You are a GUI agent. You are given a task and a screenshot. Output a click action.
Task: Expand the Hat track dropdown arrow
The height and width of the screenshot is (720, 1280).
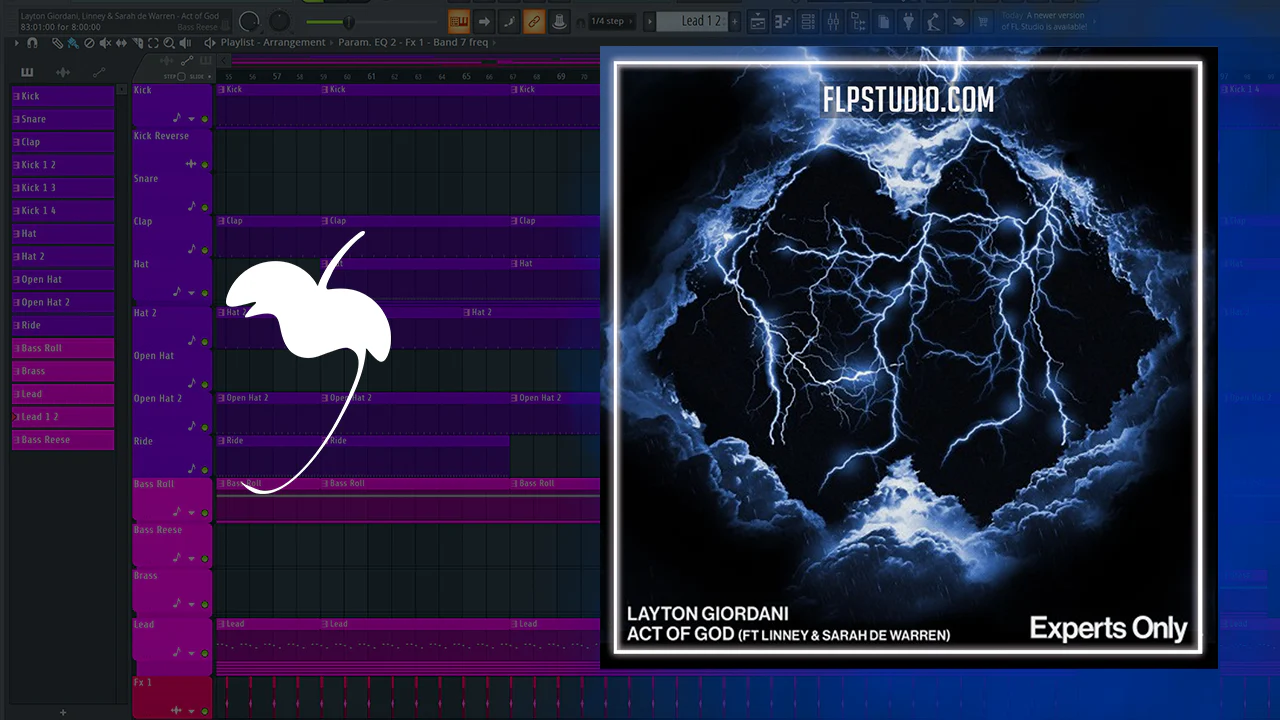tap(192, 293)
